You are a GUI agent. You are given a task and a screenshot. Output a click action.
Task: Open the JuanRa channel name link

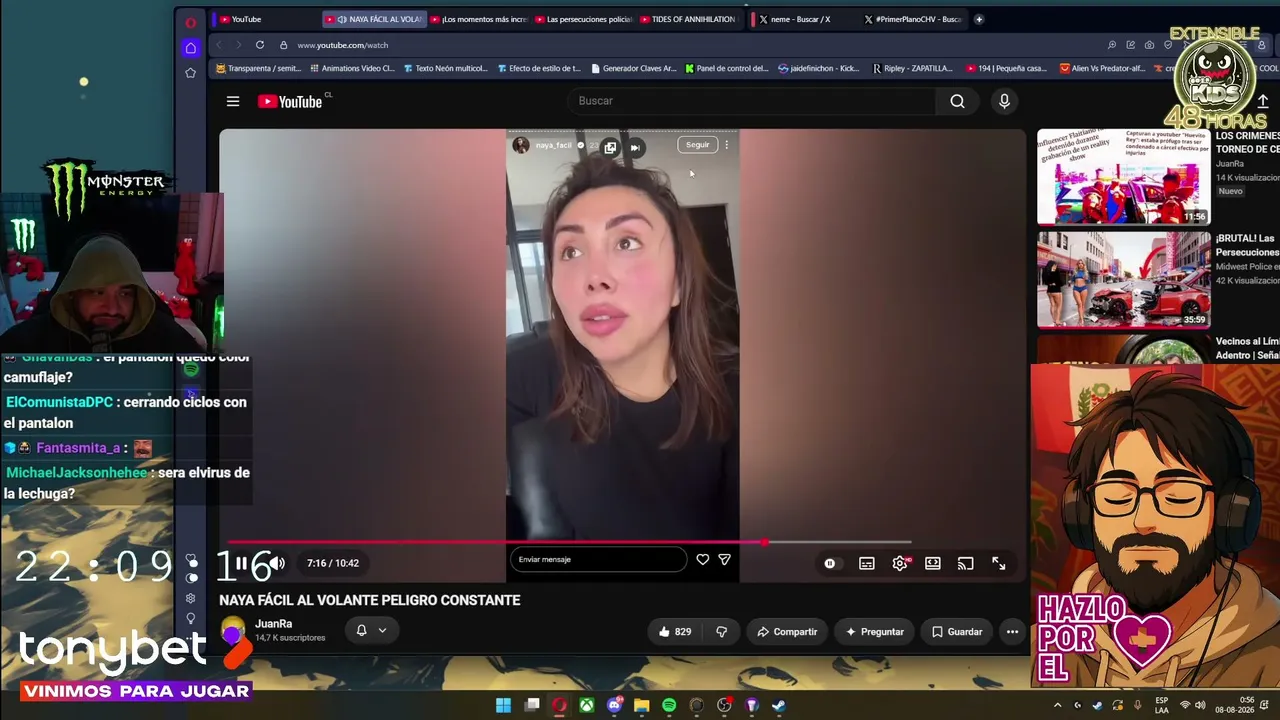coord(273,624)
